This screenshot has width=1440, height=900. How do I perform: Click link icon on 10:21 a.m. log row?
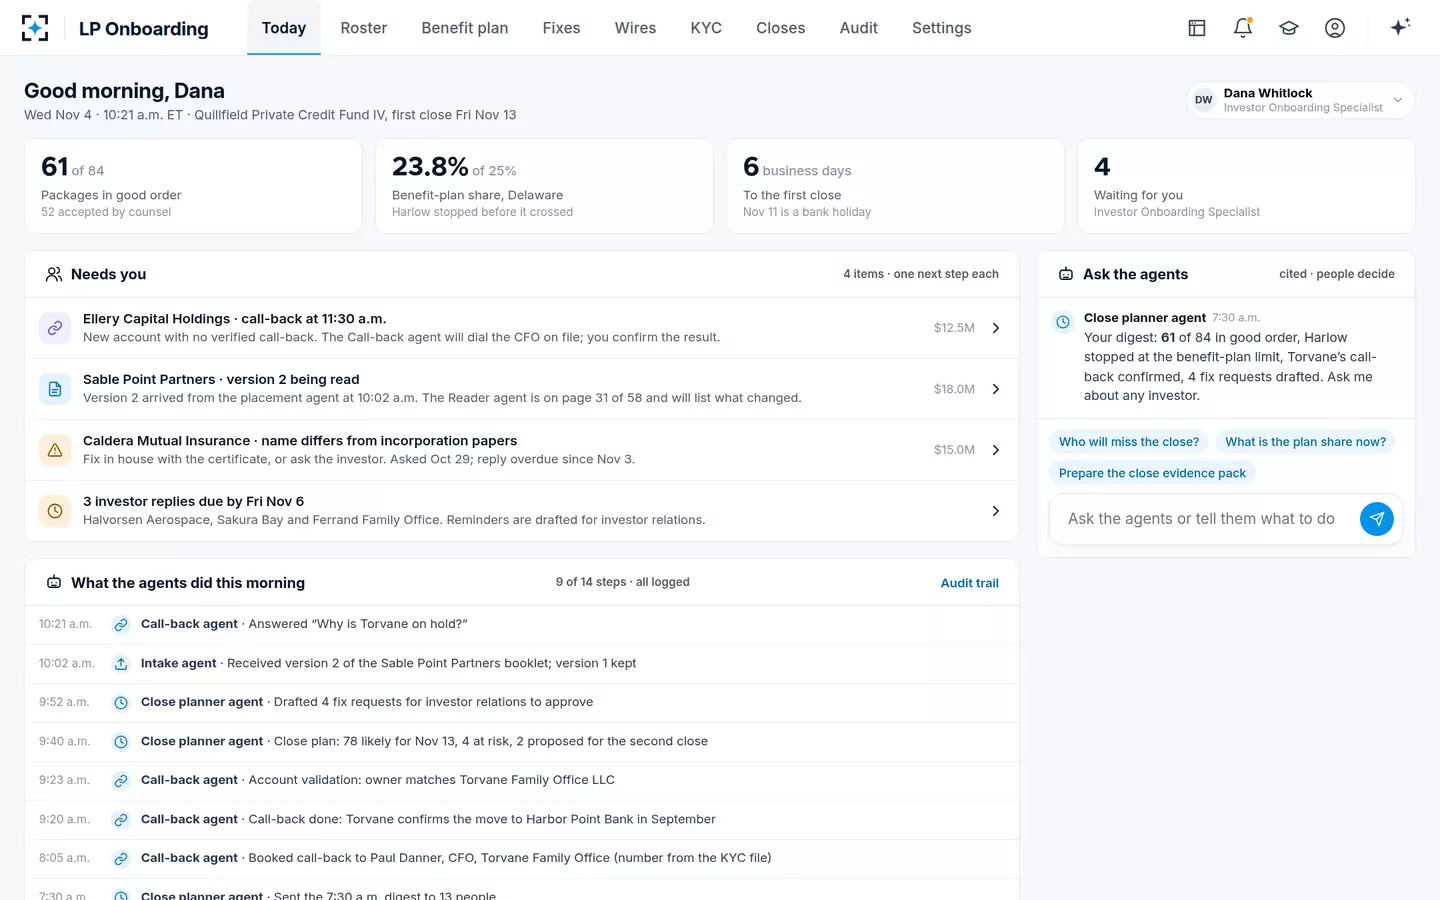[x=121, y=625]
